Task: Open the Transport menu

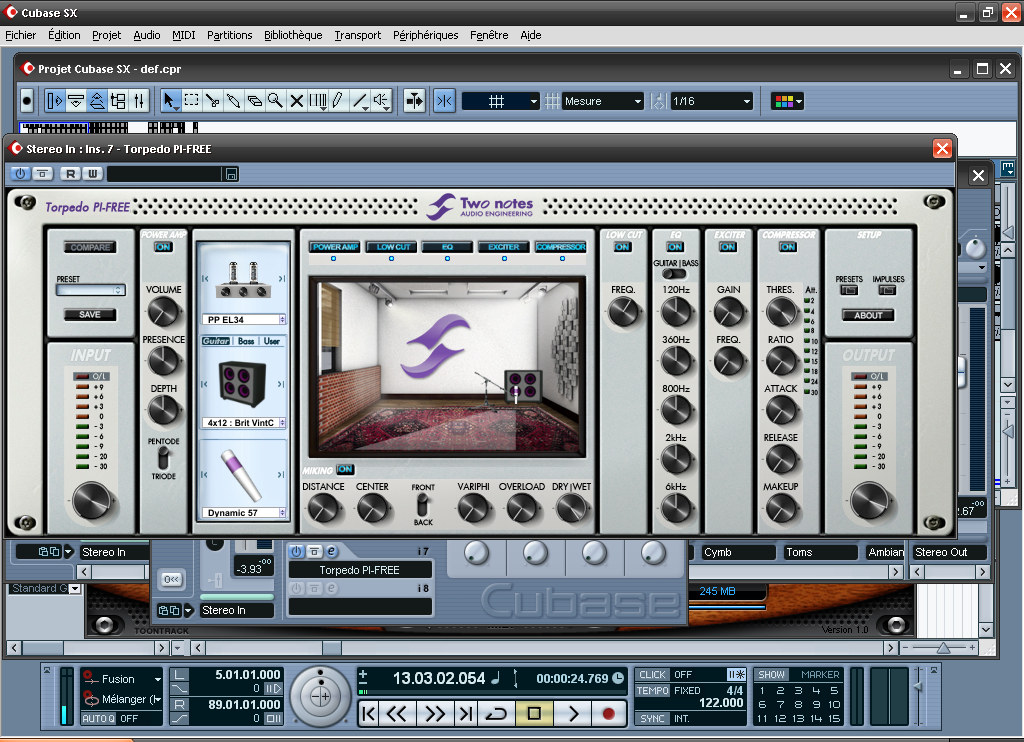Action: 358,35
